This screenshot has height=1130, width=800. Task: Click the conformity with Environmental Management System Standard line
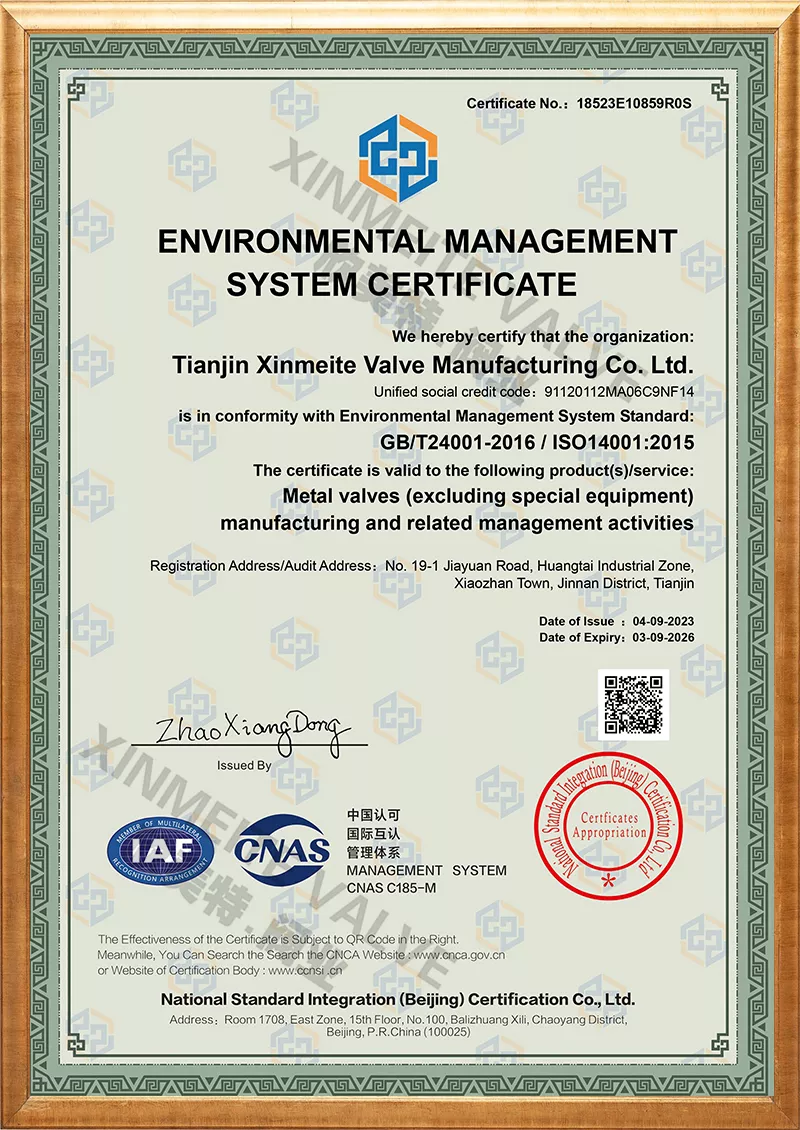[x=436, y=417]
